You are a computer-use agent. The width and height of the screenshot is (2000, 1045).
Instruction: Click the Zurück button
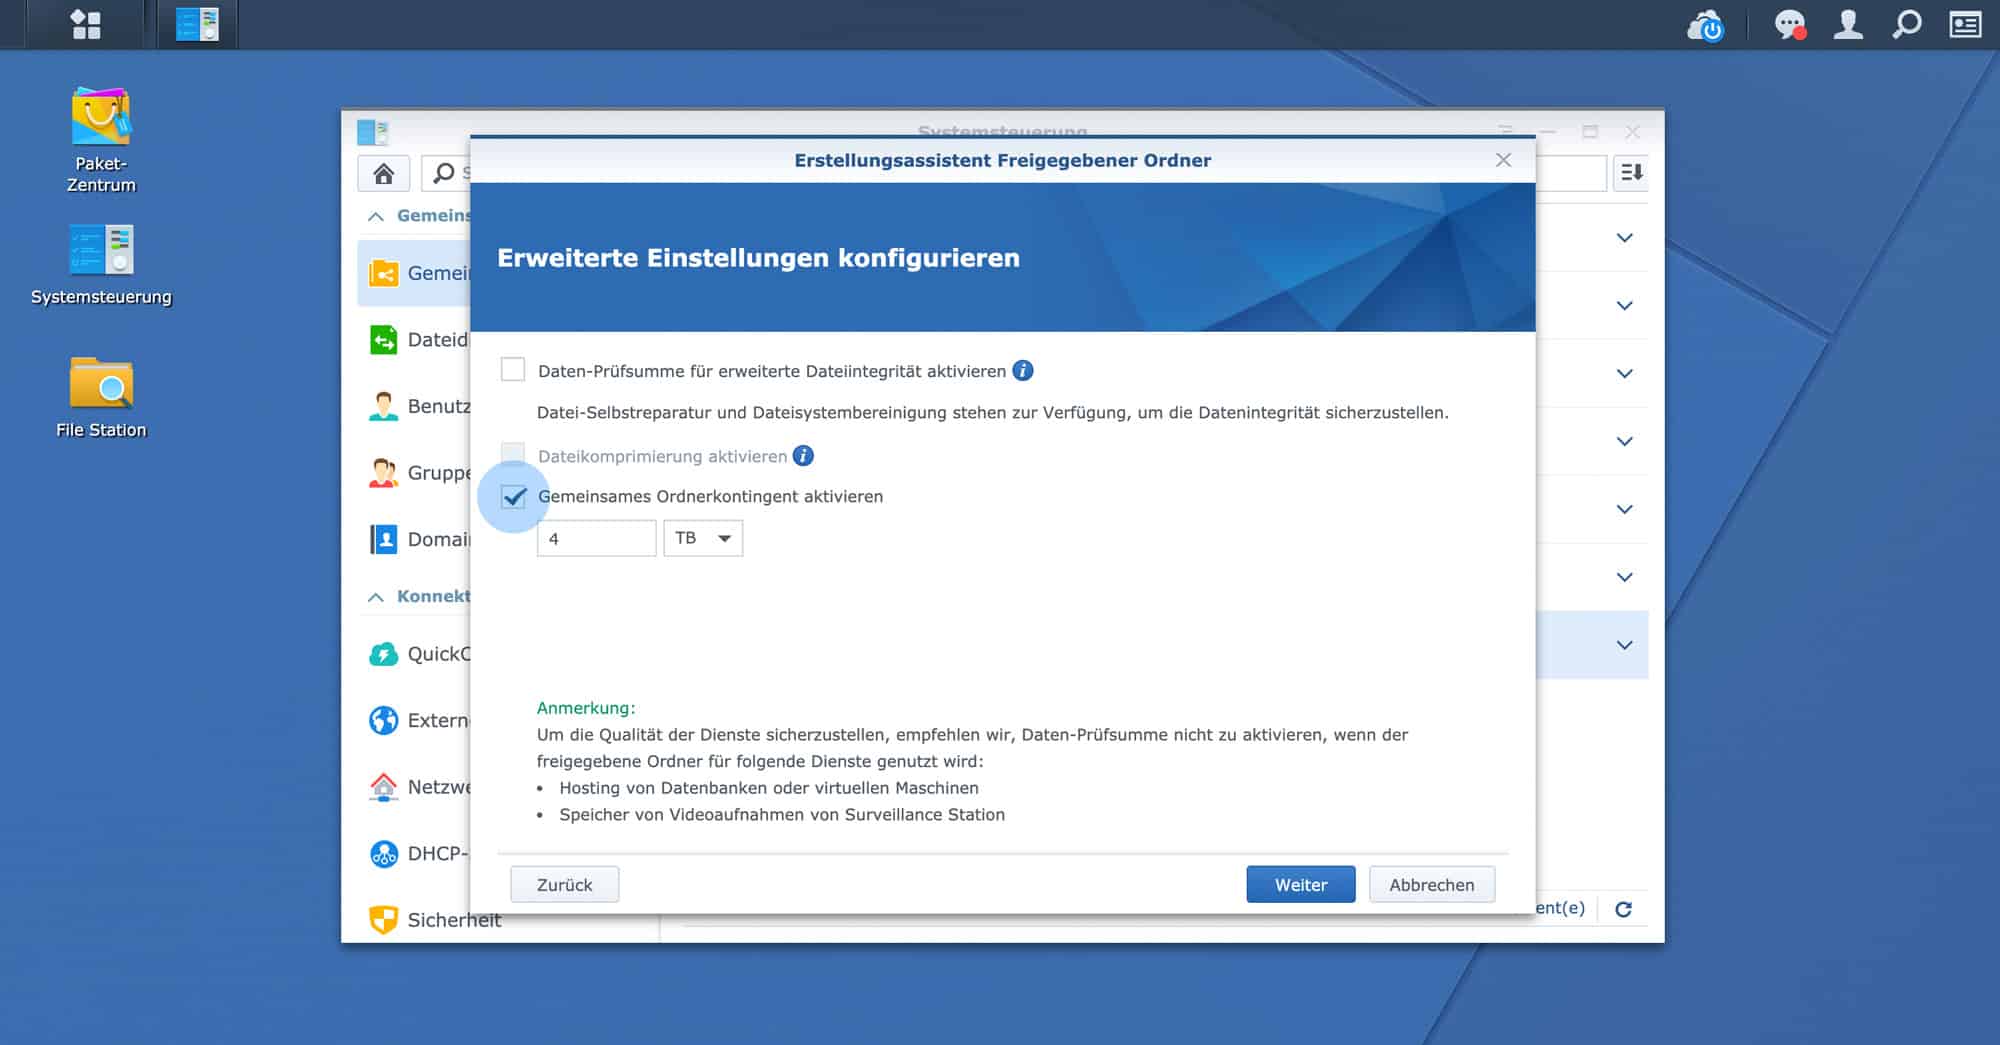click(565, 885)
